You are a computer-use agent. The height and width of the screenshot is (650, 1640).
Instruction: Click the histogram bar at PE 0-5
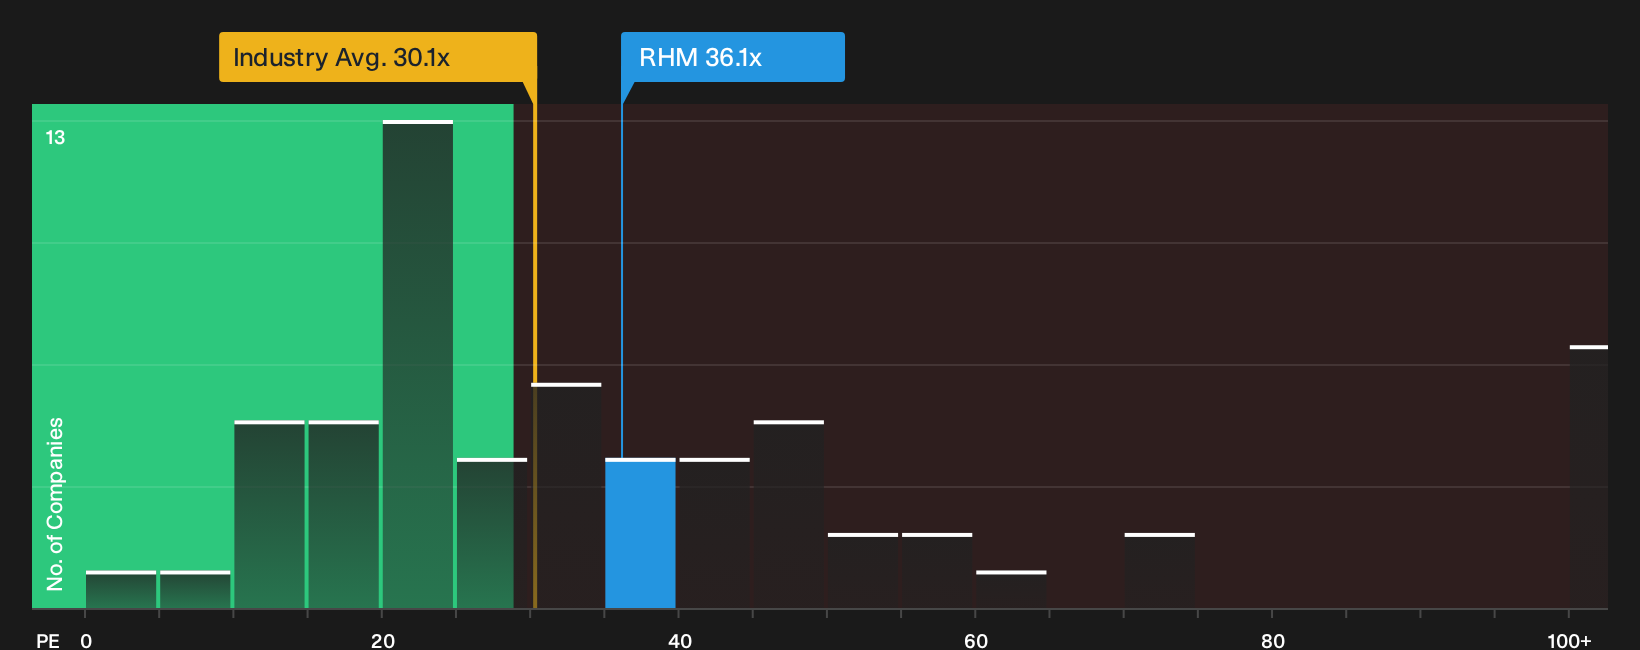click(x=121, y=589)
